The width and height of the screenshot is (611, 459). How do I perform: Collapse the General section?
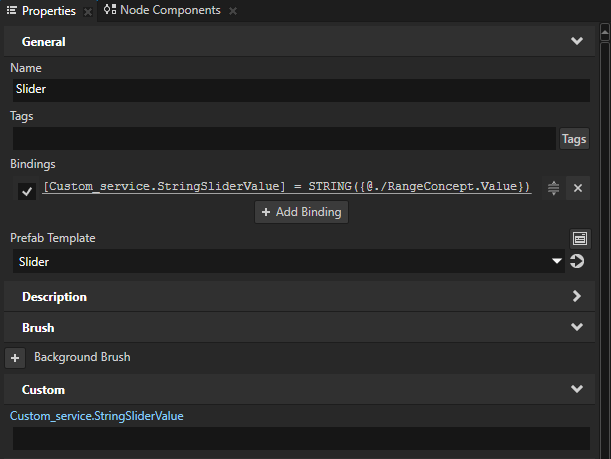[x=577, y=41]
